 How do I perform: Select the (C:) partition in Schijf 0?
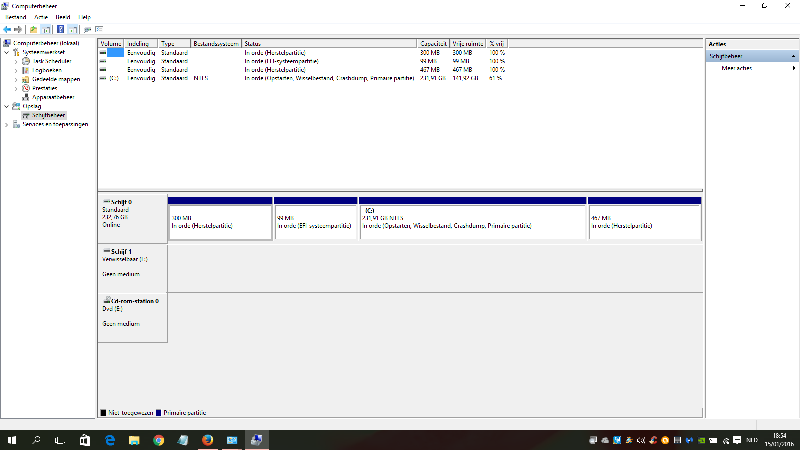coord(472,220)
